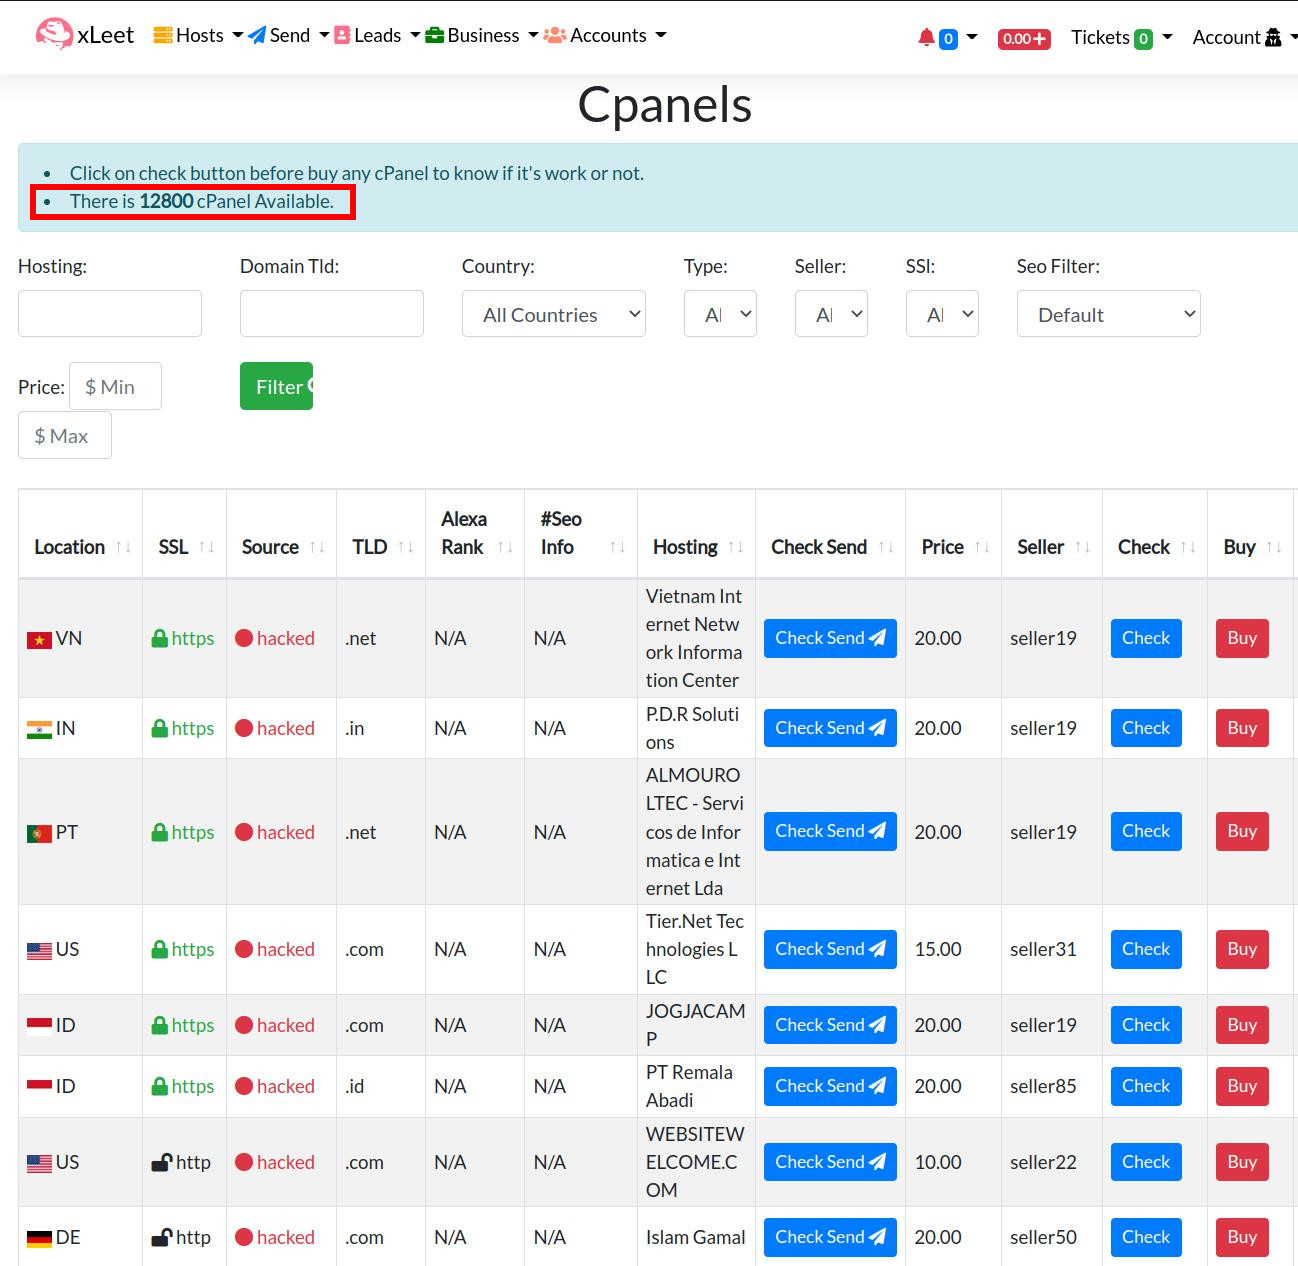Select the 10.00 price cell
The width and height of the screenshot is (1298, 1266).
click(x=938, y=1162)
